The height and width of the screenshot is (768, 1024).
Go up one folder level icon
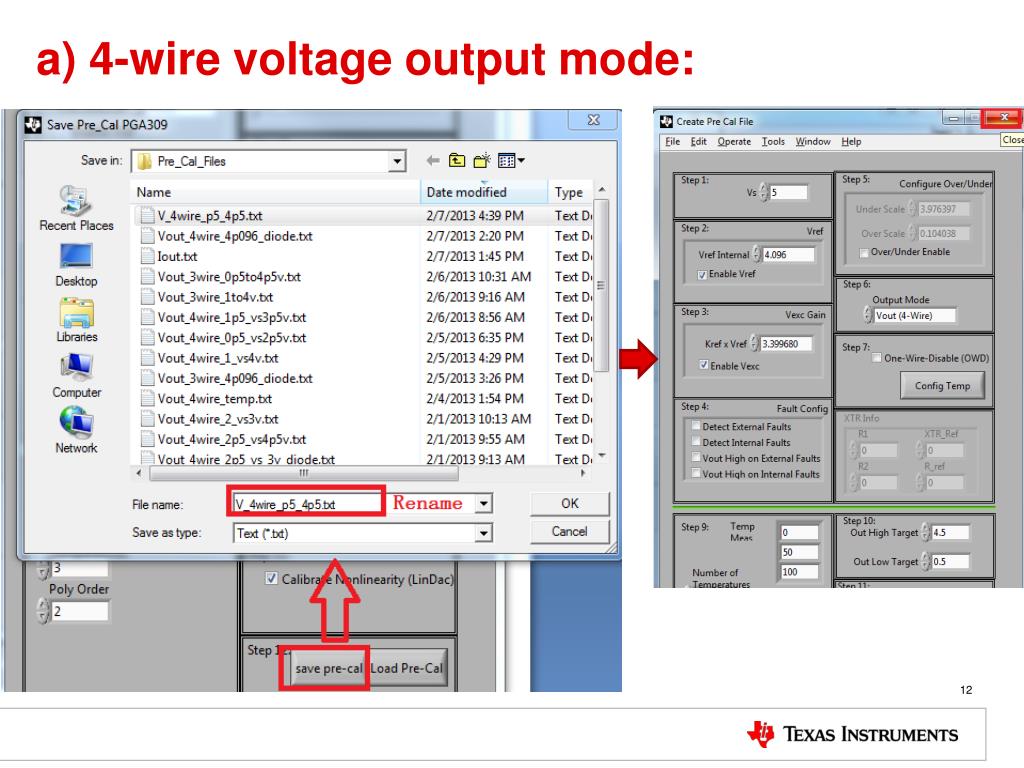pos(457,161)
